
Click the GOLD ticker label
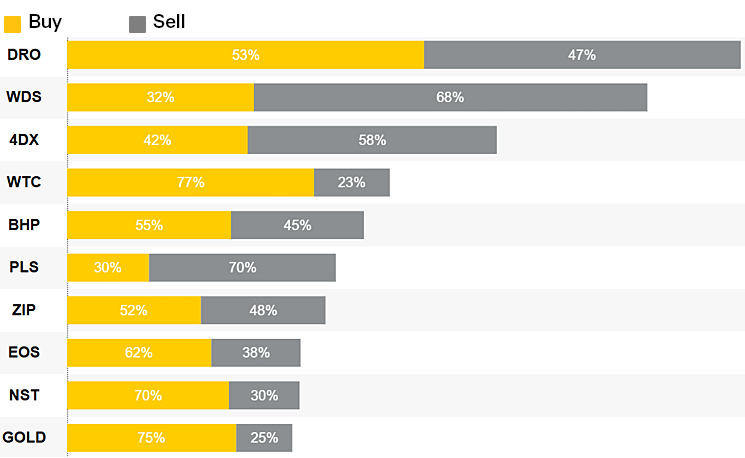point(23,437)
